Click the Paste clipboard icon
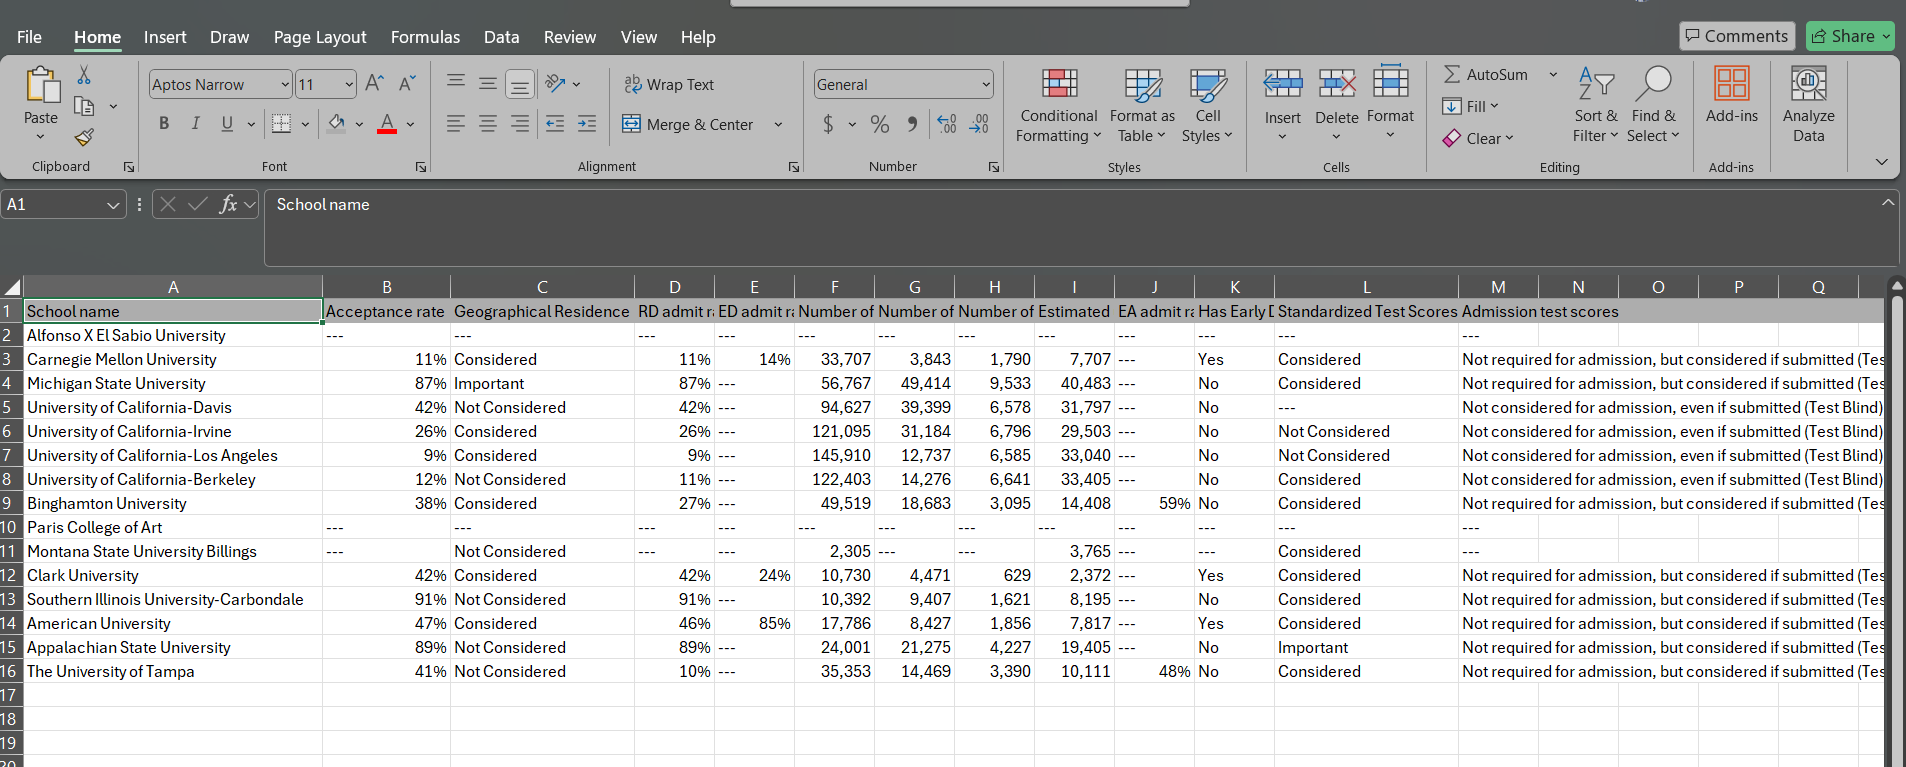 41,86
